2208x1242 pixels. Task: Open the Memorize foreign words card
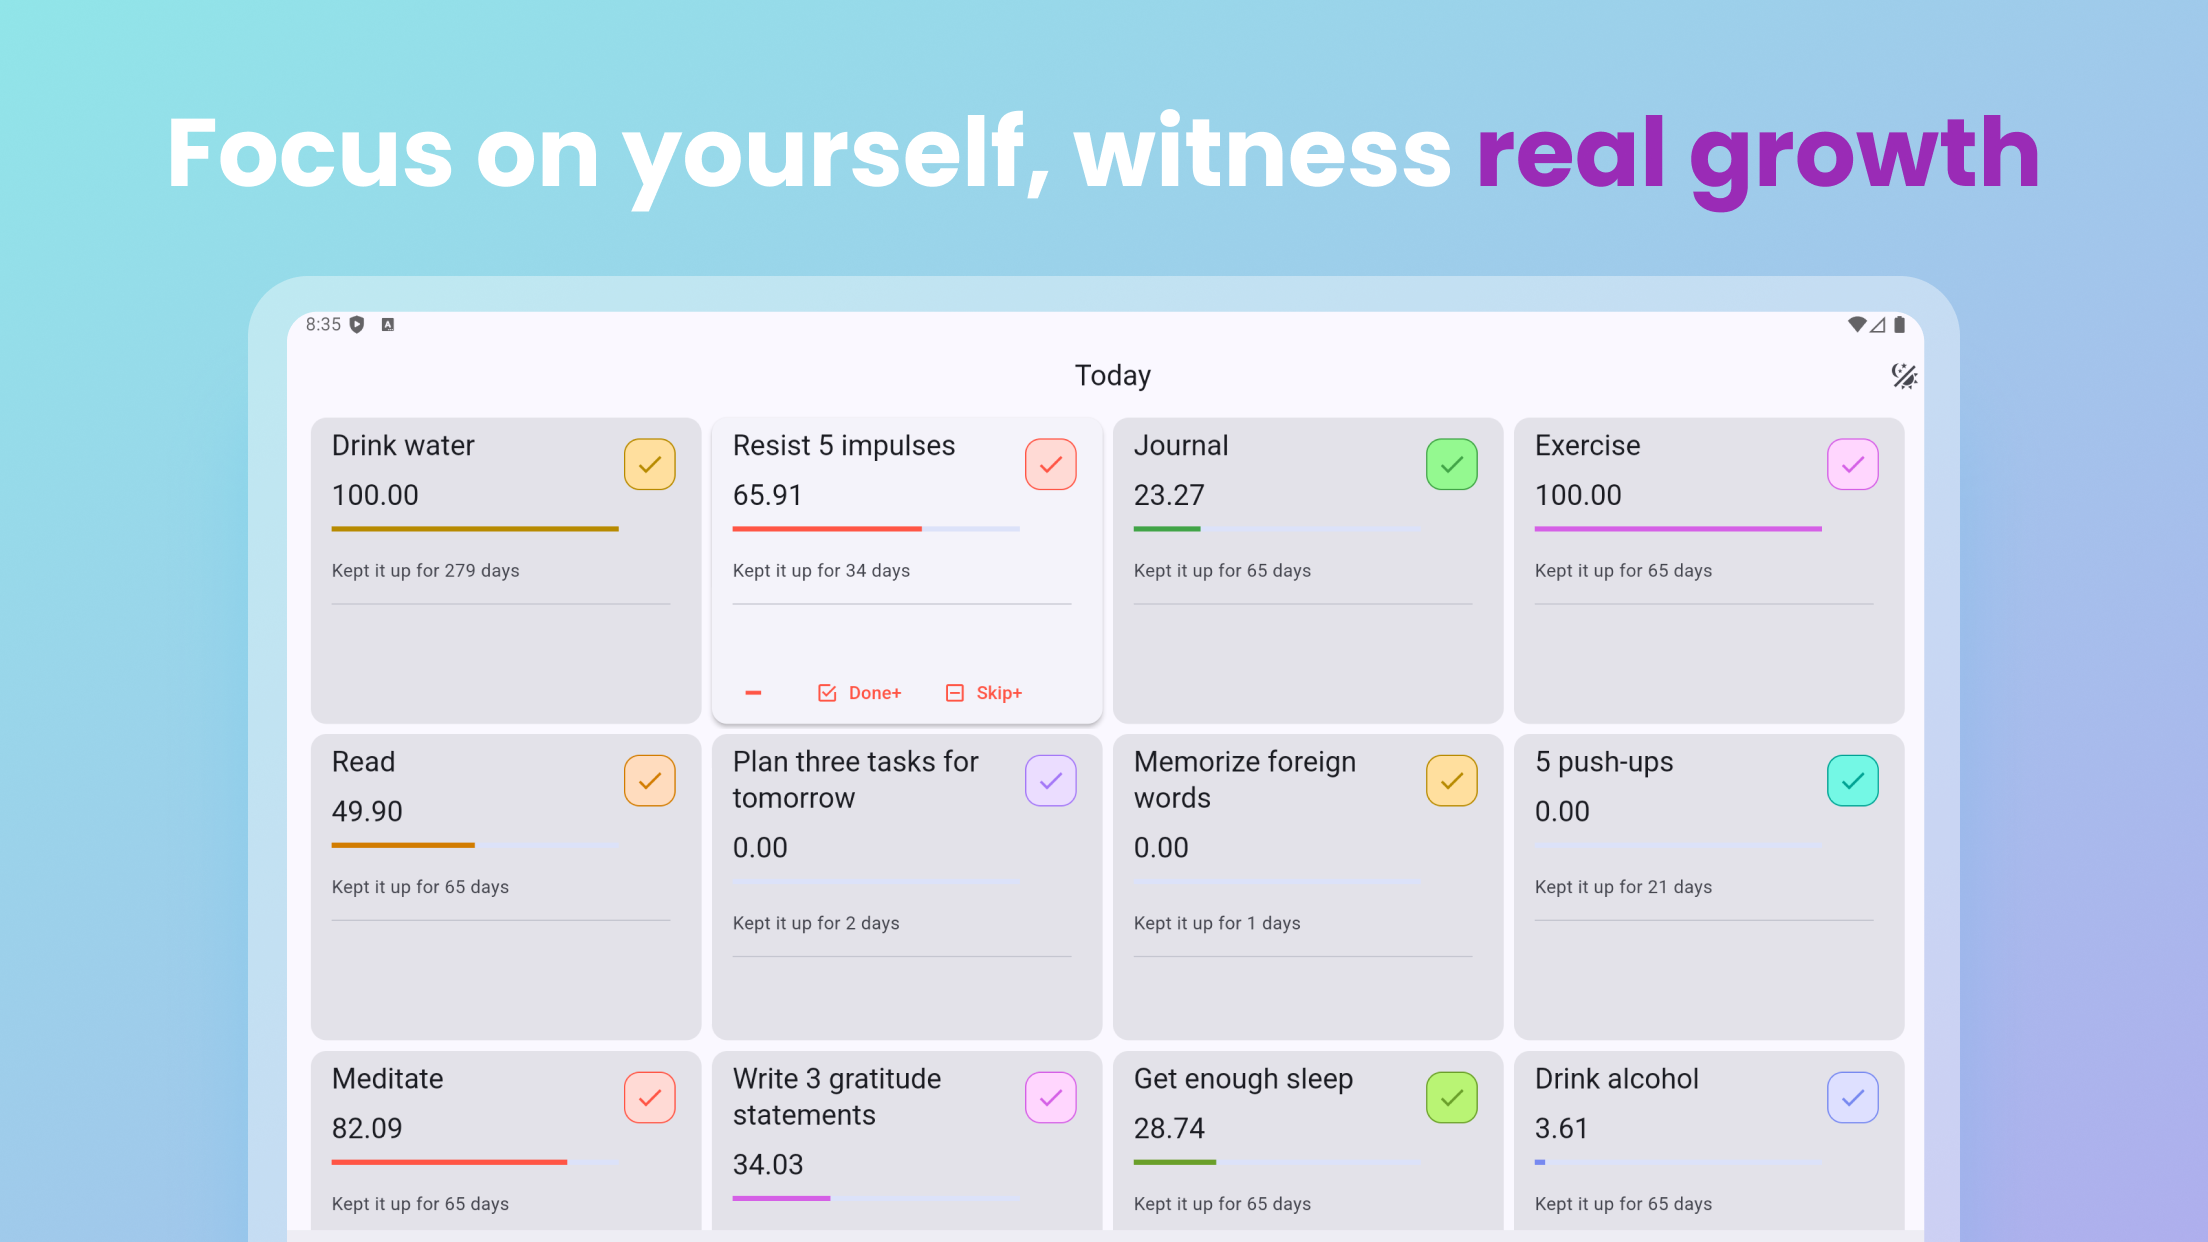coord(1308,887)
